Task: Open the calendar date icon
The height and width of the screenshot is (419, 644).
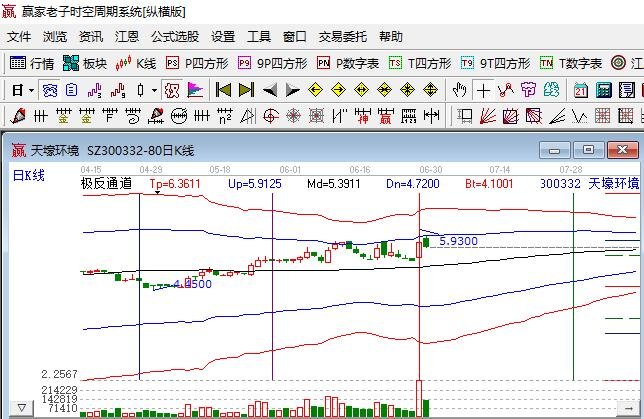Action: (581, 90)
